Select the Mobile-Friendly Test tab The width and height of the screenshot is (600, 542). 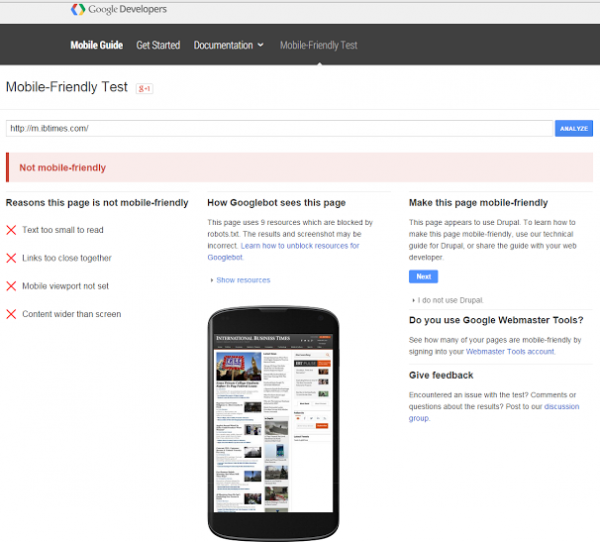click(x=319, y=45)
